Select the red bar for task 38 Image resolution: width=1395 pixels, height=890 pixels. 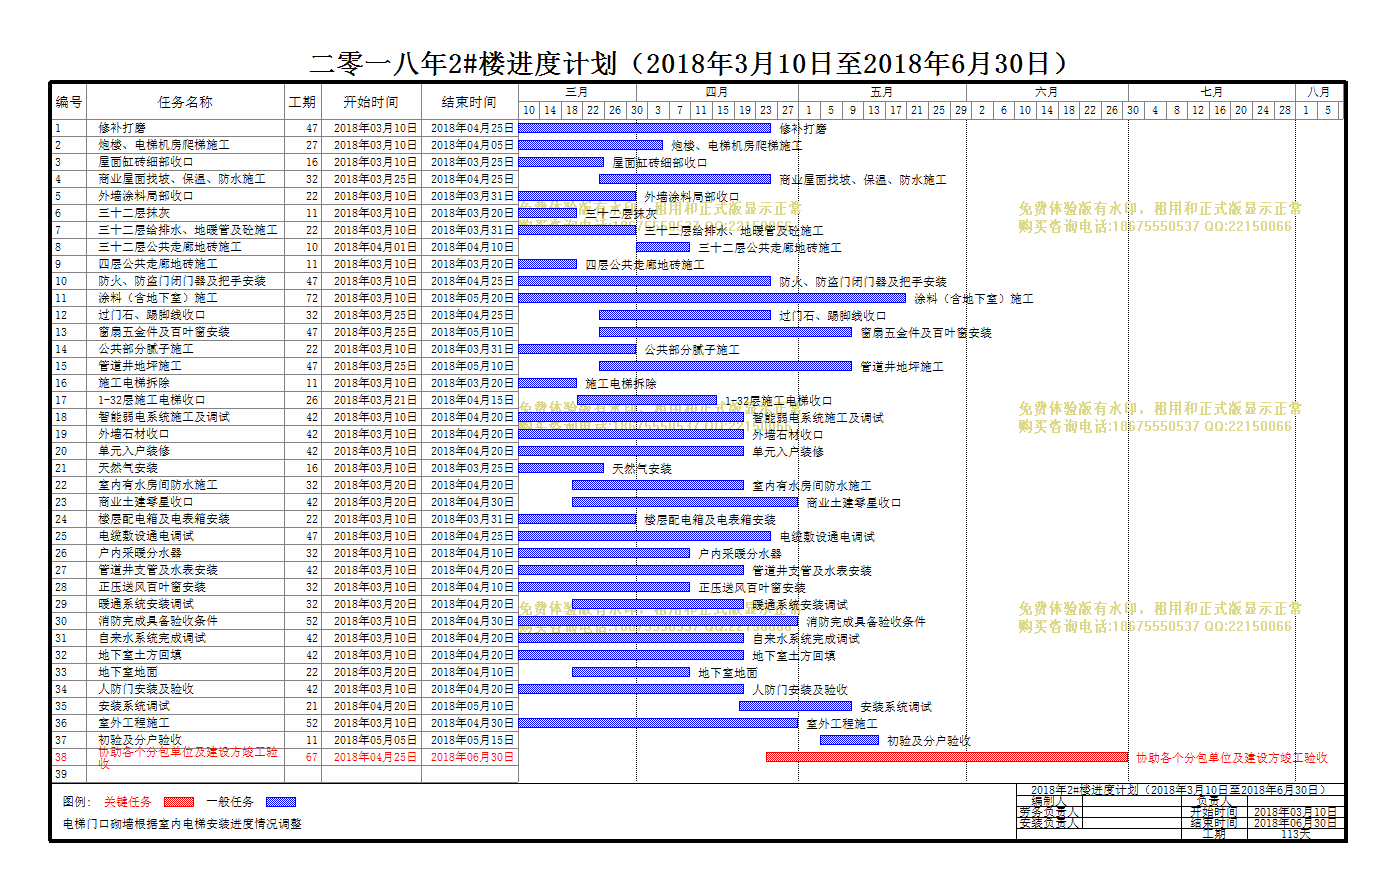click(947, 757)
